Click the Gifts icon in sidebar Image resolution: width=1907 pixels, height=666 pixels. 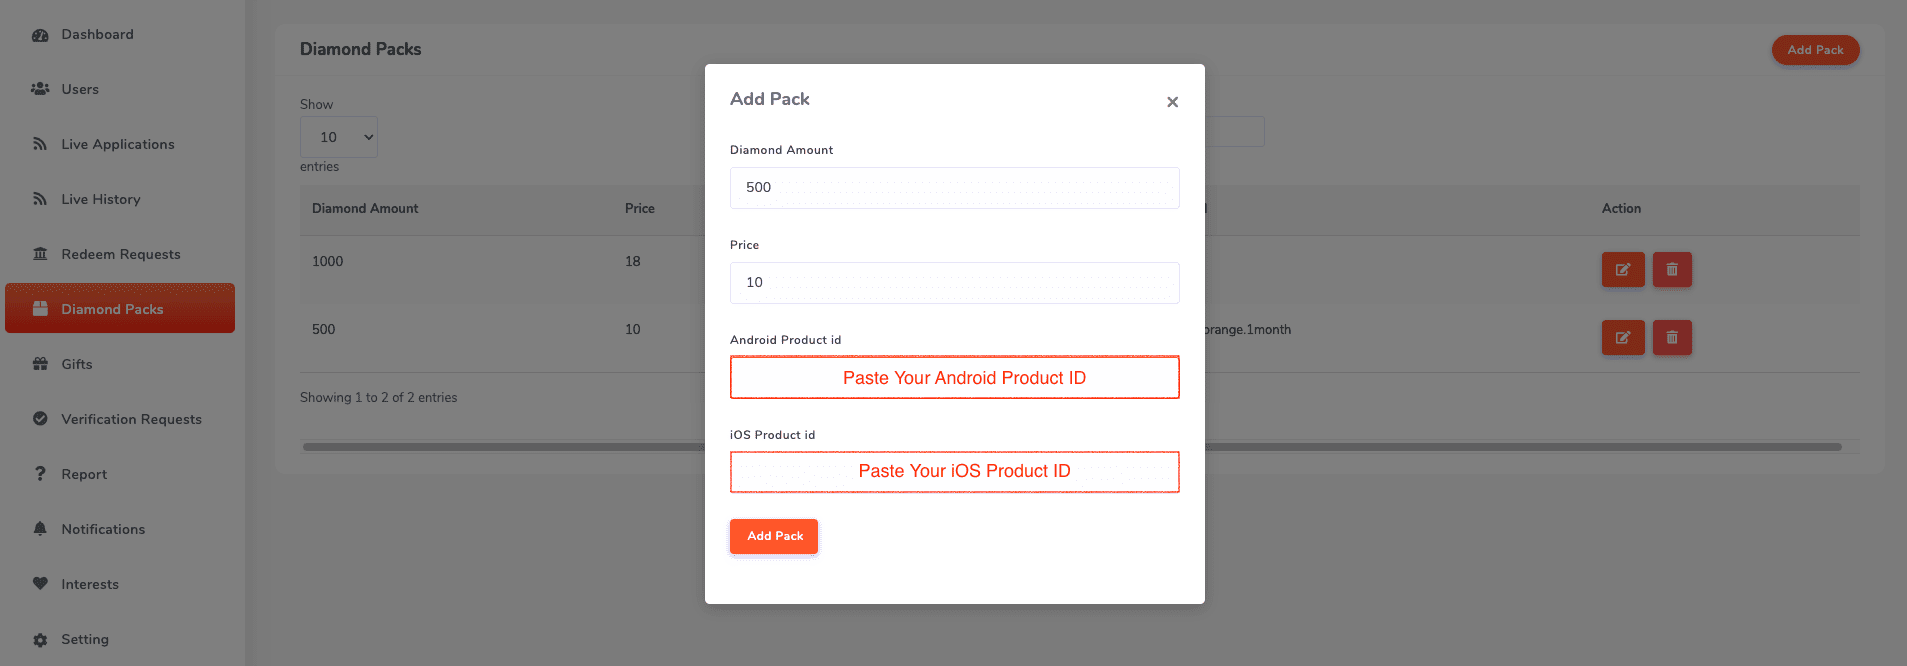coord(40,364)
